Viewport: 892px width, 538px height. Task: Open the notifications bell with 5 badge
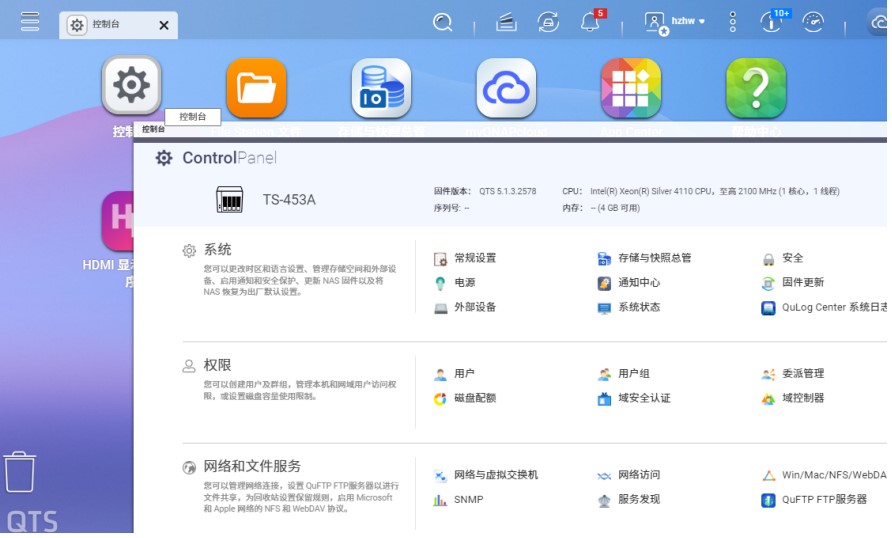coord(590,22)
